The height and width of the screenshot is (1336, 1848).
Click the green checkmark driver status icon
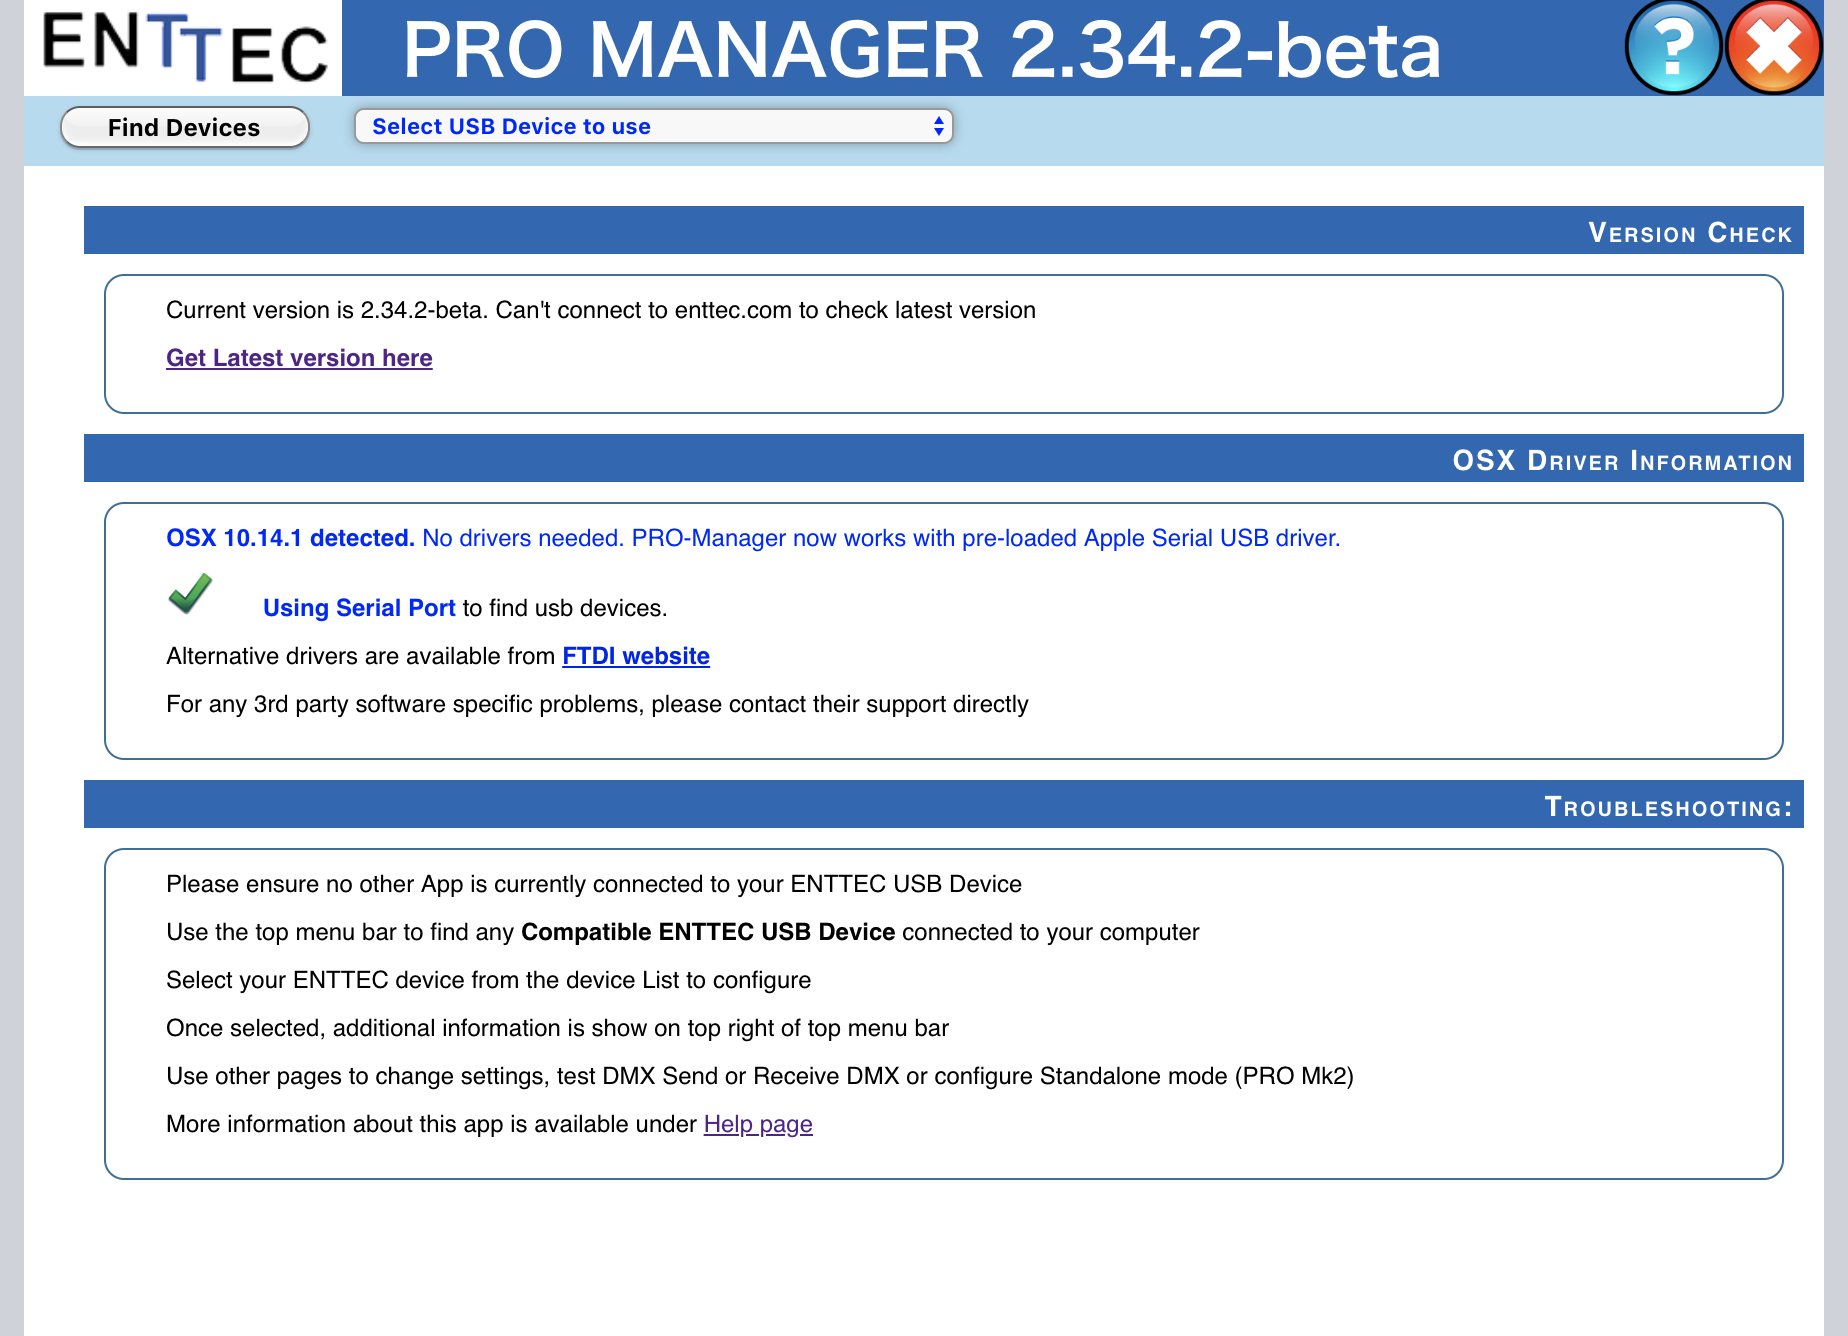click(x=190, y=593)
